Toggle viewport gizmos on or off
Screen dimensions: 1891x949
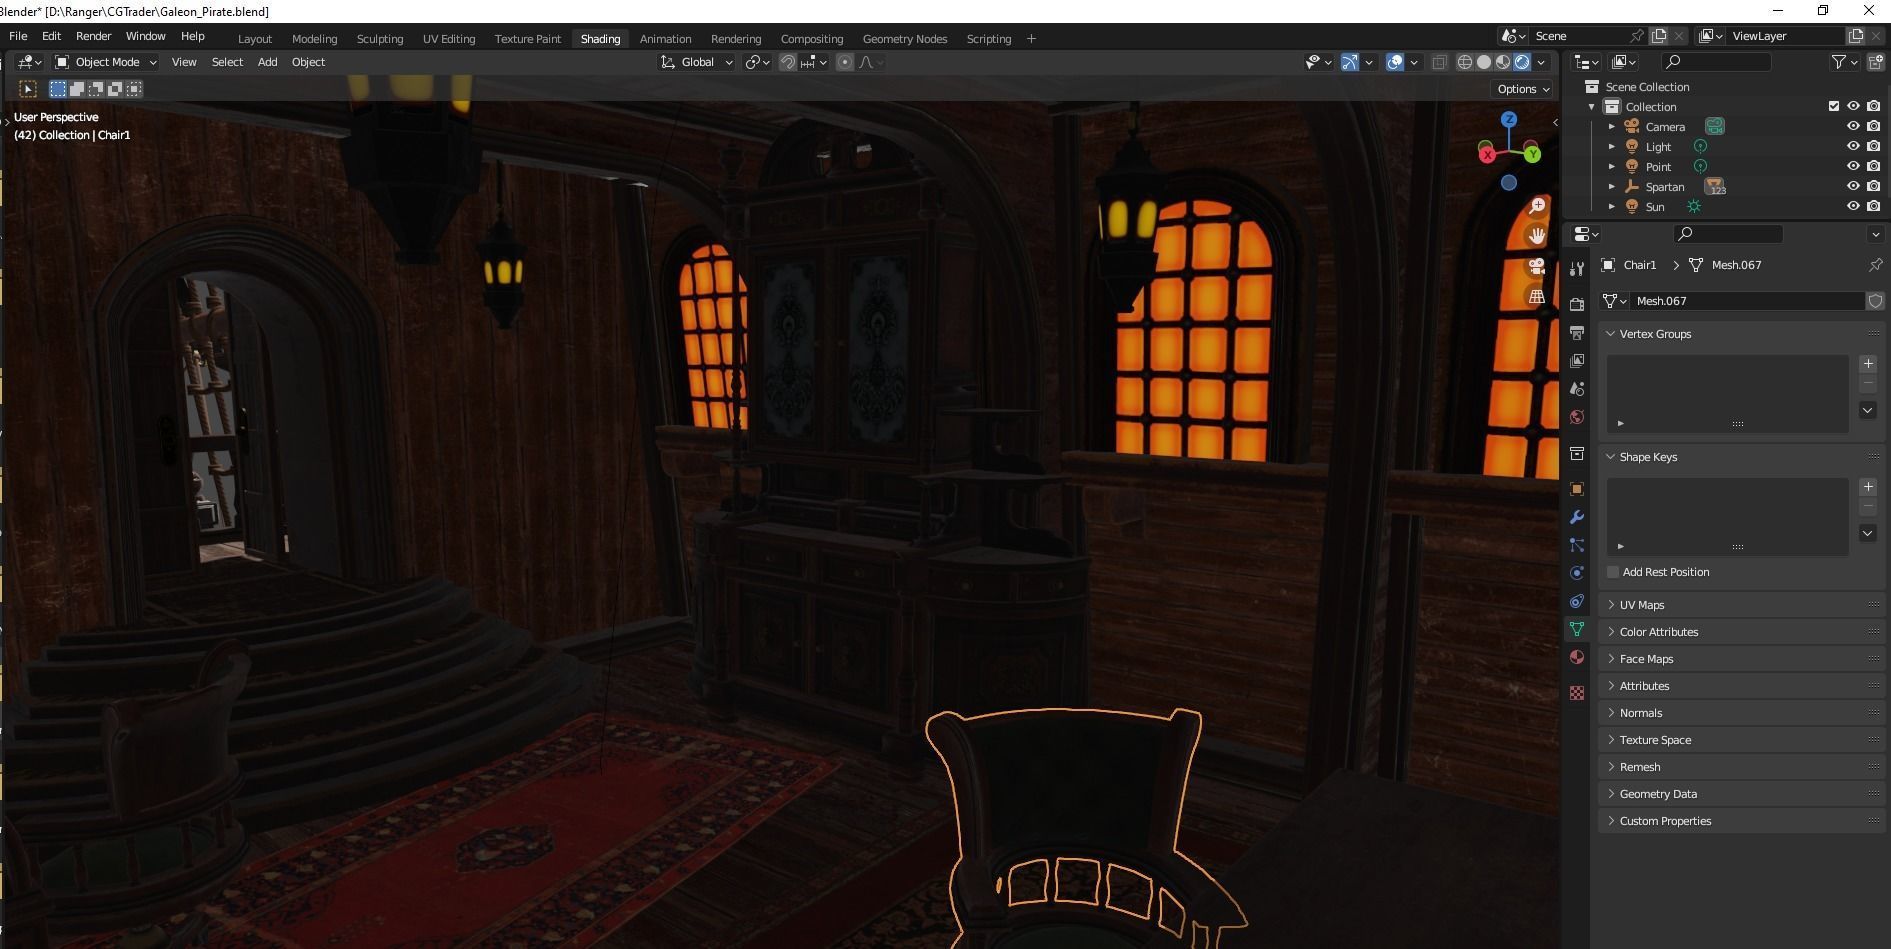coord(1350,62)
